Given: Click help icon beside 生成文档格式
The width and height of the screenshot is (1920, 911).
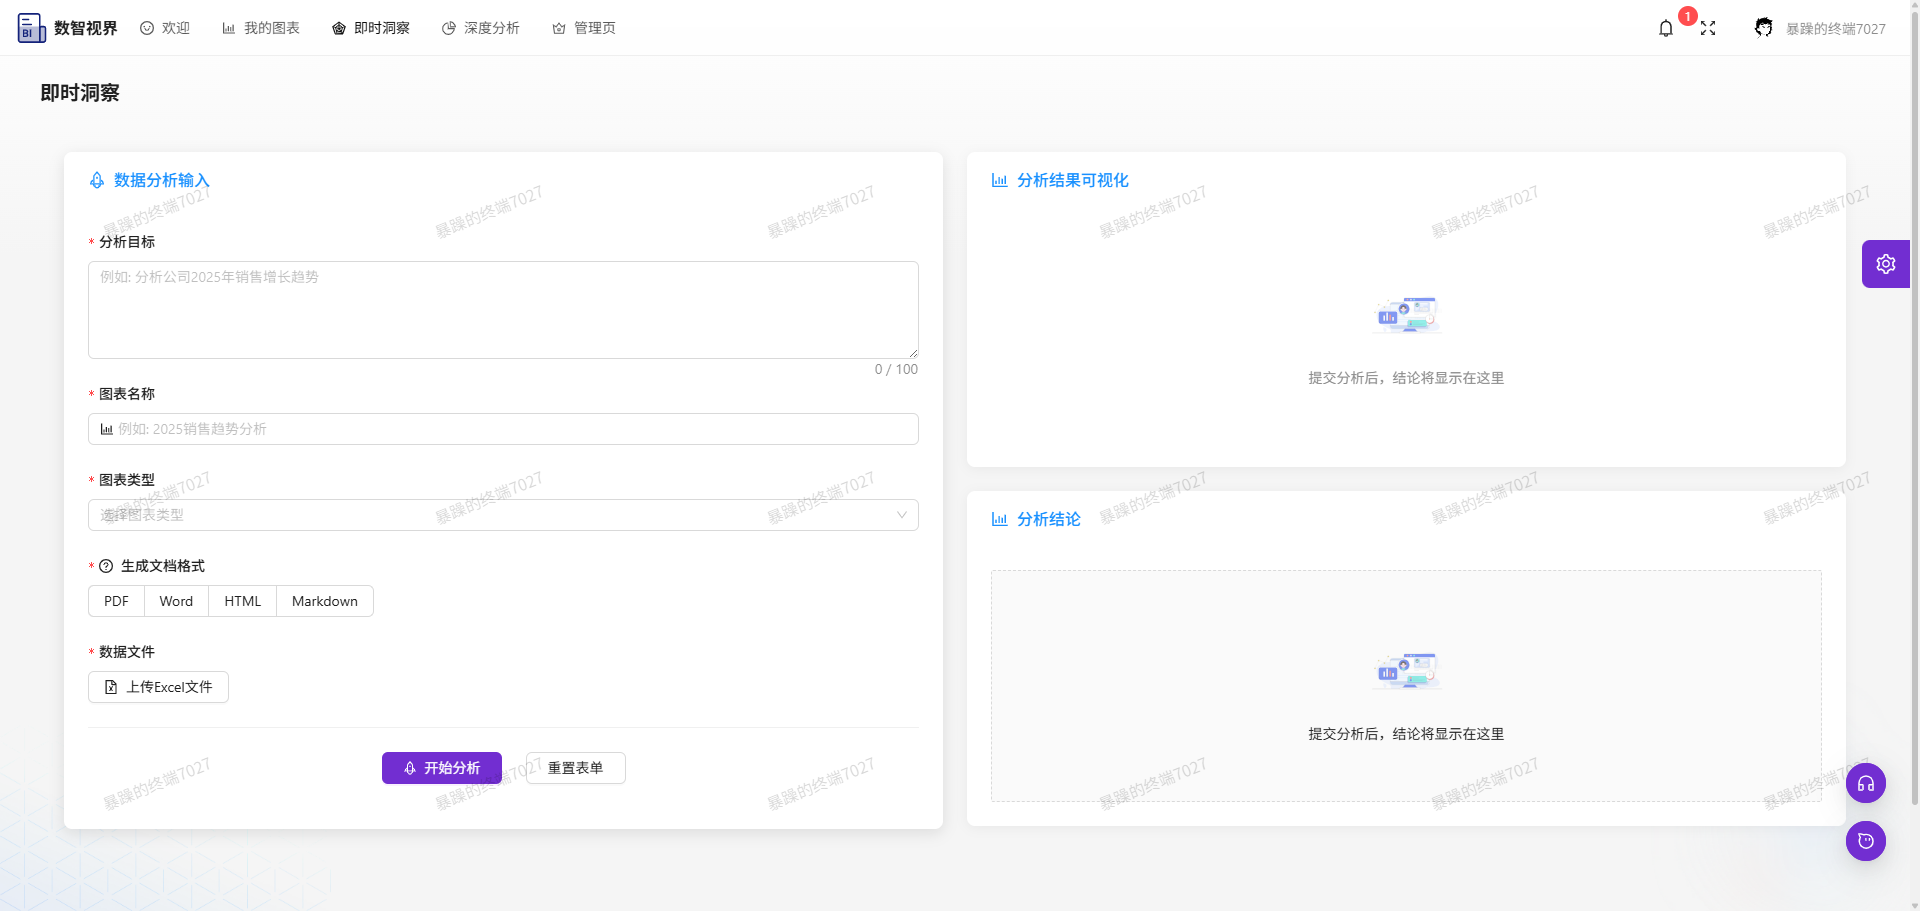Looking at the screenshot, I should point(106,567).
